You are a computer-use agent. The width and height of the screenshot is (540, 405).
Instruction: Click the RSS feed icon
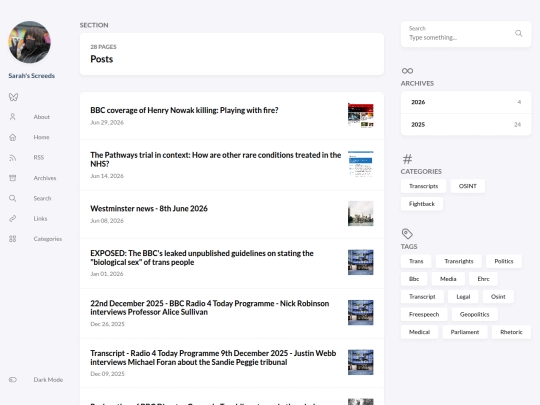coord(13,157)
